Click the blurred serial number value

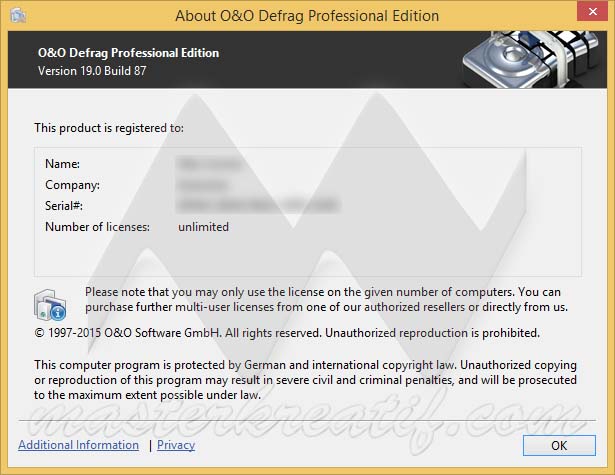pos(258,205)
